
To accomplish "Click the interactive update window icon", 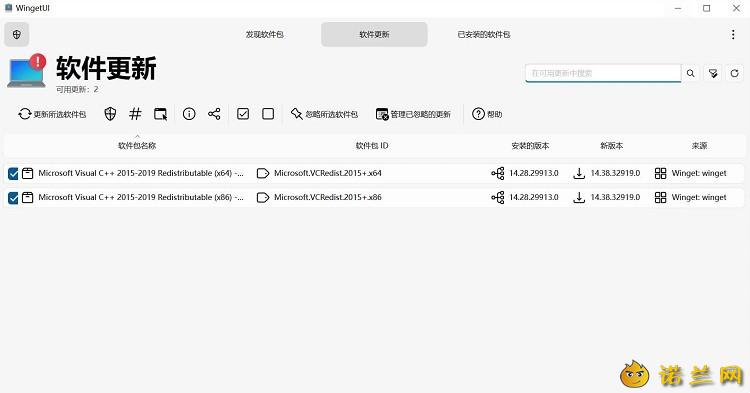I will (160, 114).
